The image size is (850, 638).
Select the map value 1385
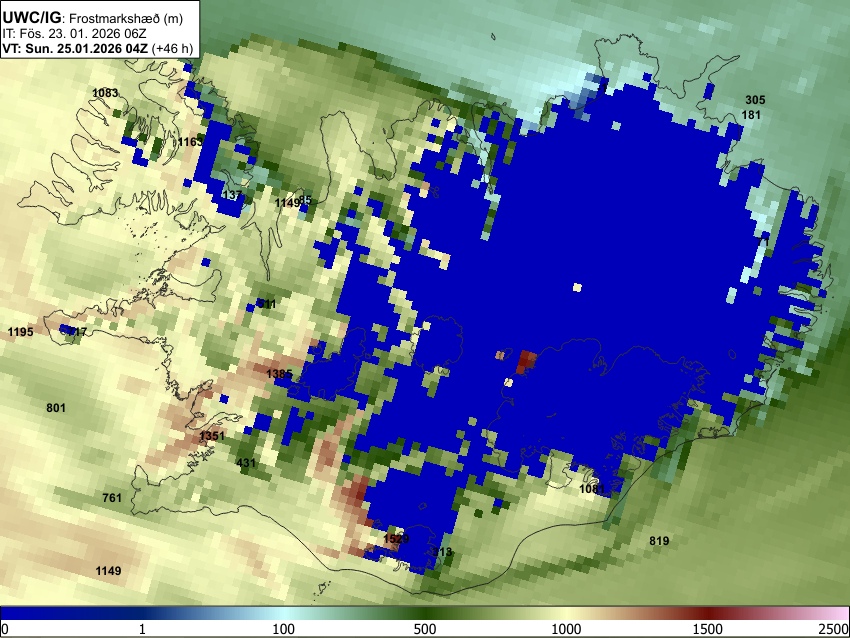pyautogui.click(x=279, y=374)
